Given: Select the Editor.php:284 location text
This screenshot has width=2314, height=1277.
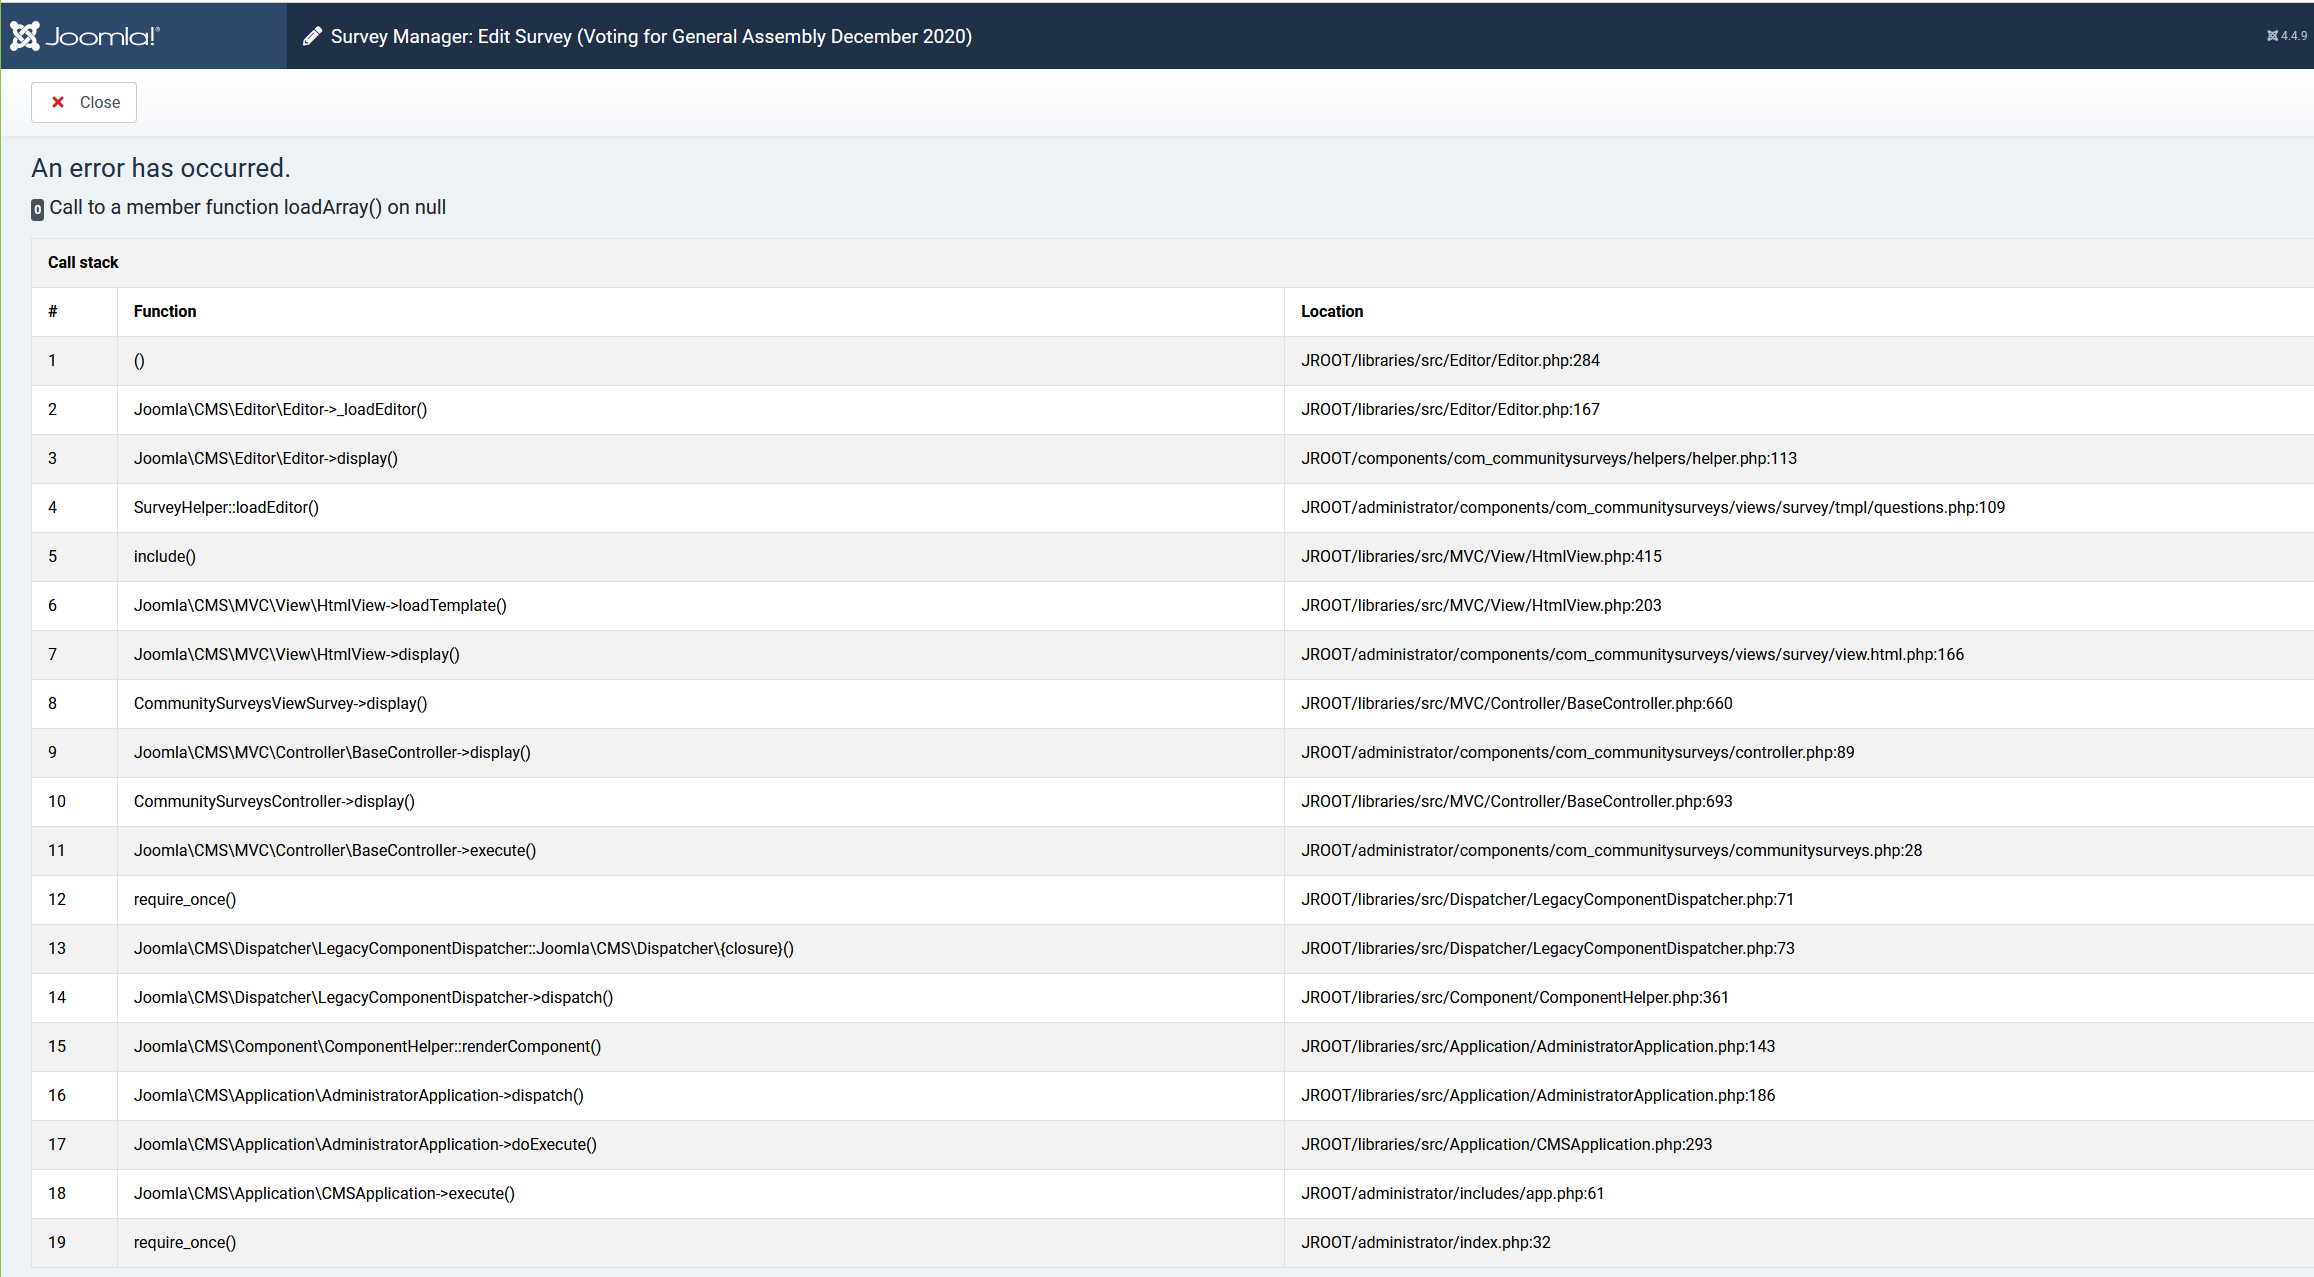Looking at the screenshot, I should (1450, 360).
